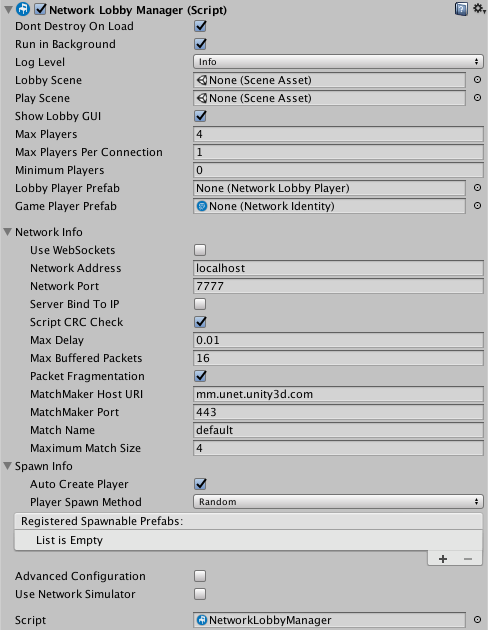Click the Network Port field
The height and width of the screenshot is (630, 488).
click(338, 286)
